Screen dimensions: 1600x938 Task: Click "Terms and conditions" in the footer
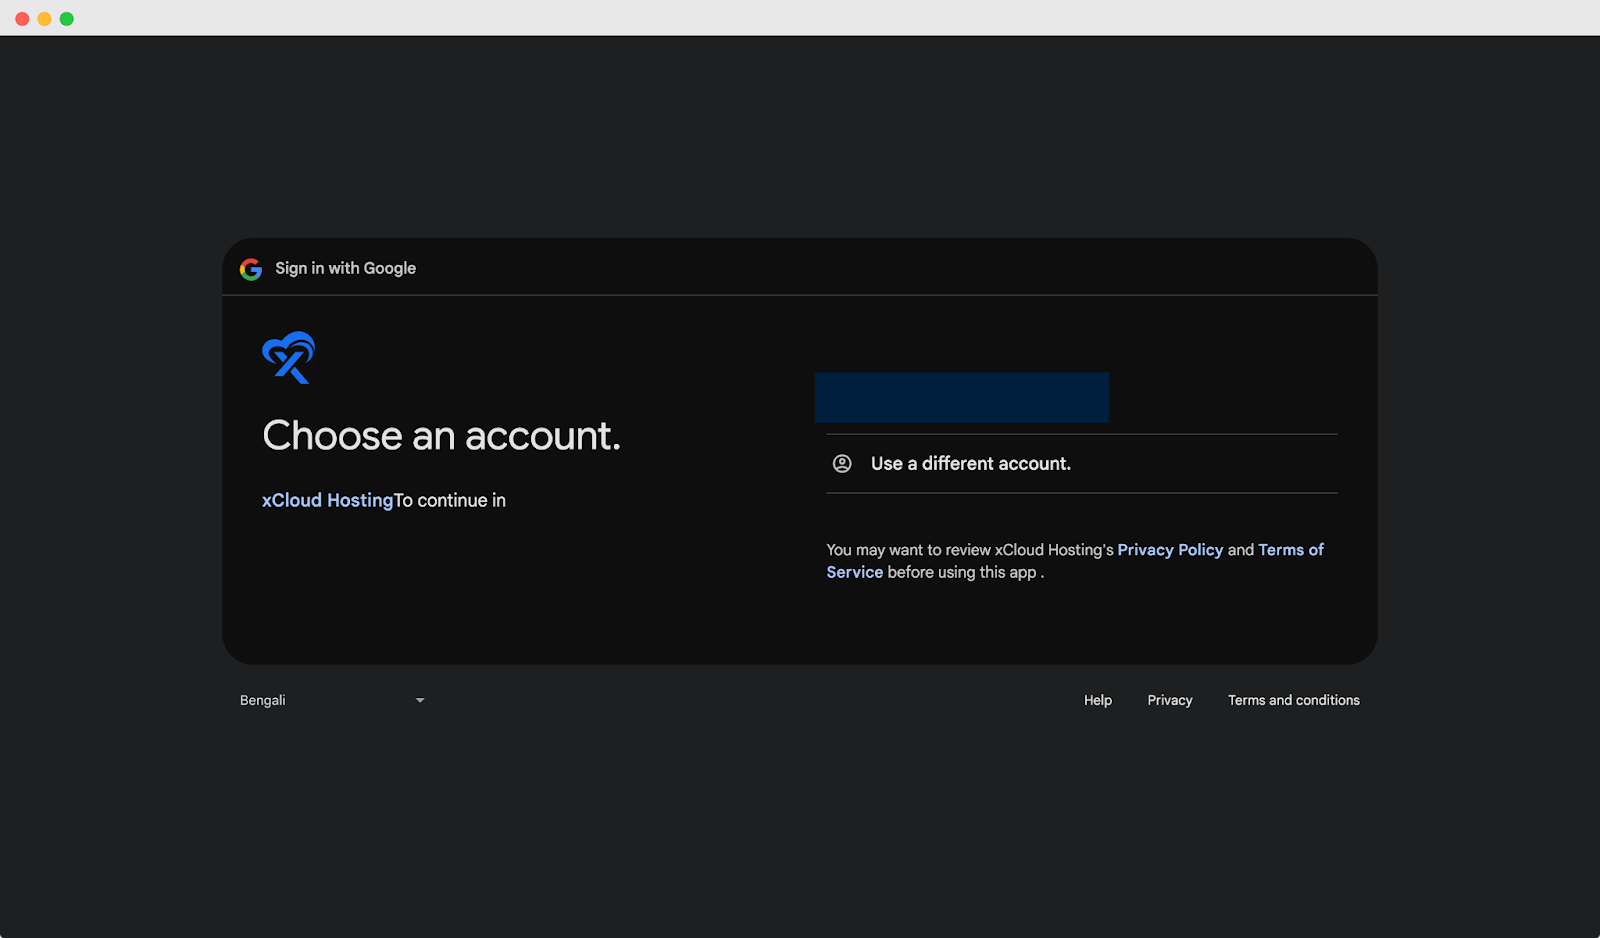(x=1293, y=700)
